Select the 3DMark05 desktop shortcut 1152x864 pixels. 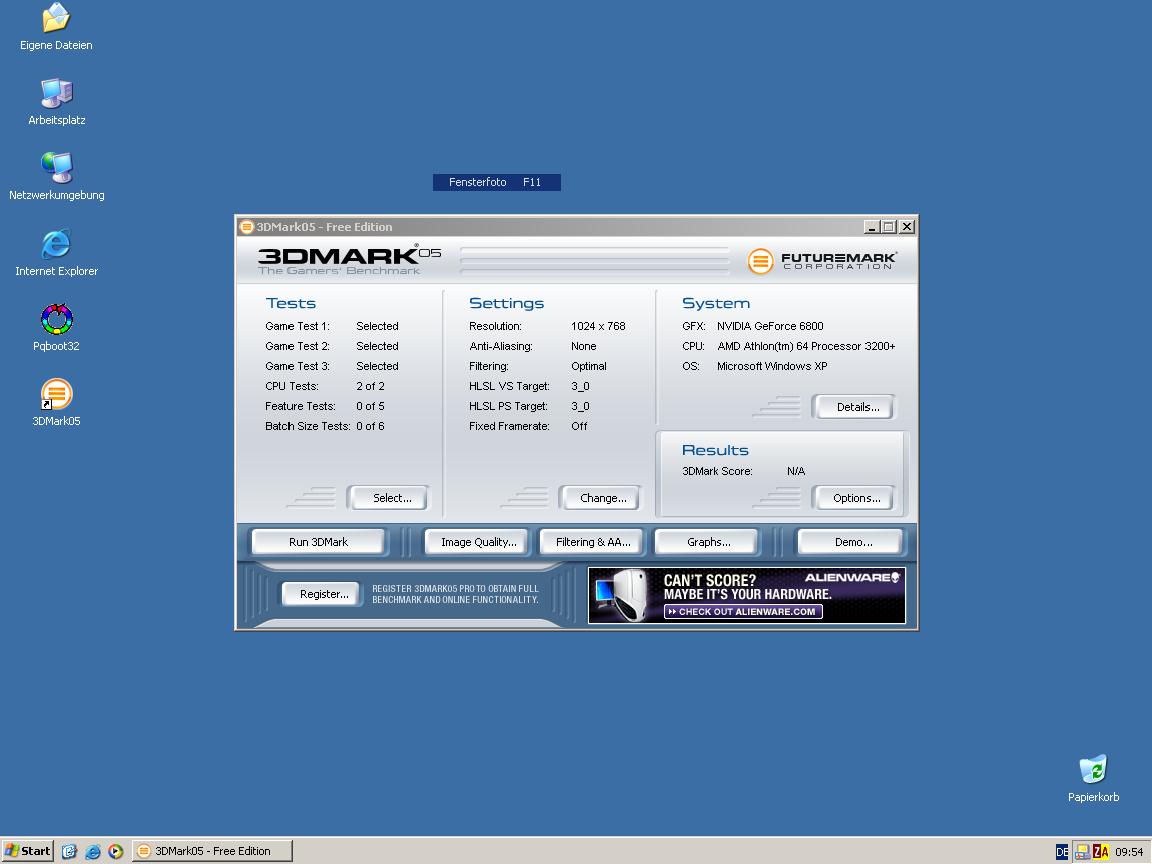[x=57, y=402]
